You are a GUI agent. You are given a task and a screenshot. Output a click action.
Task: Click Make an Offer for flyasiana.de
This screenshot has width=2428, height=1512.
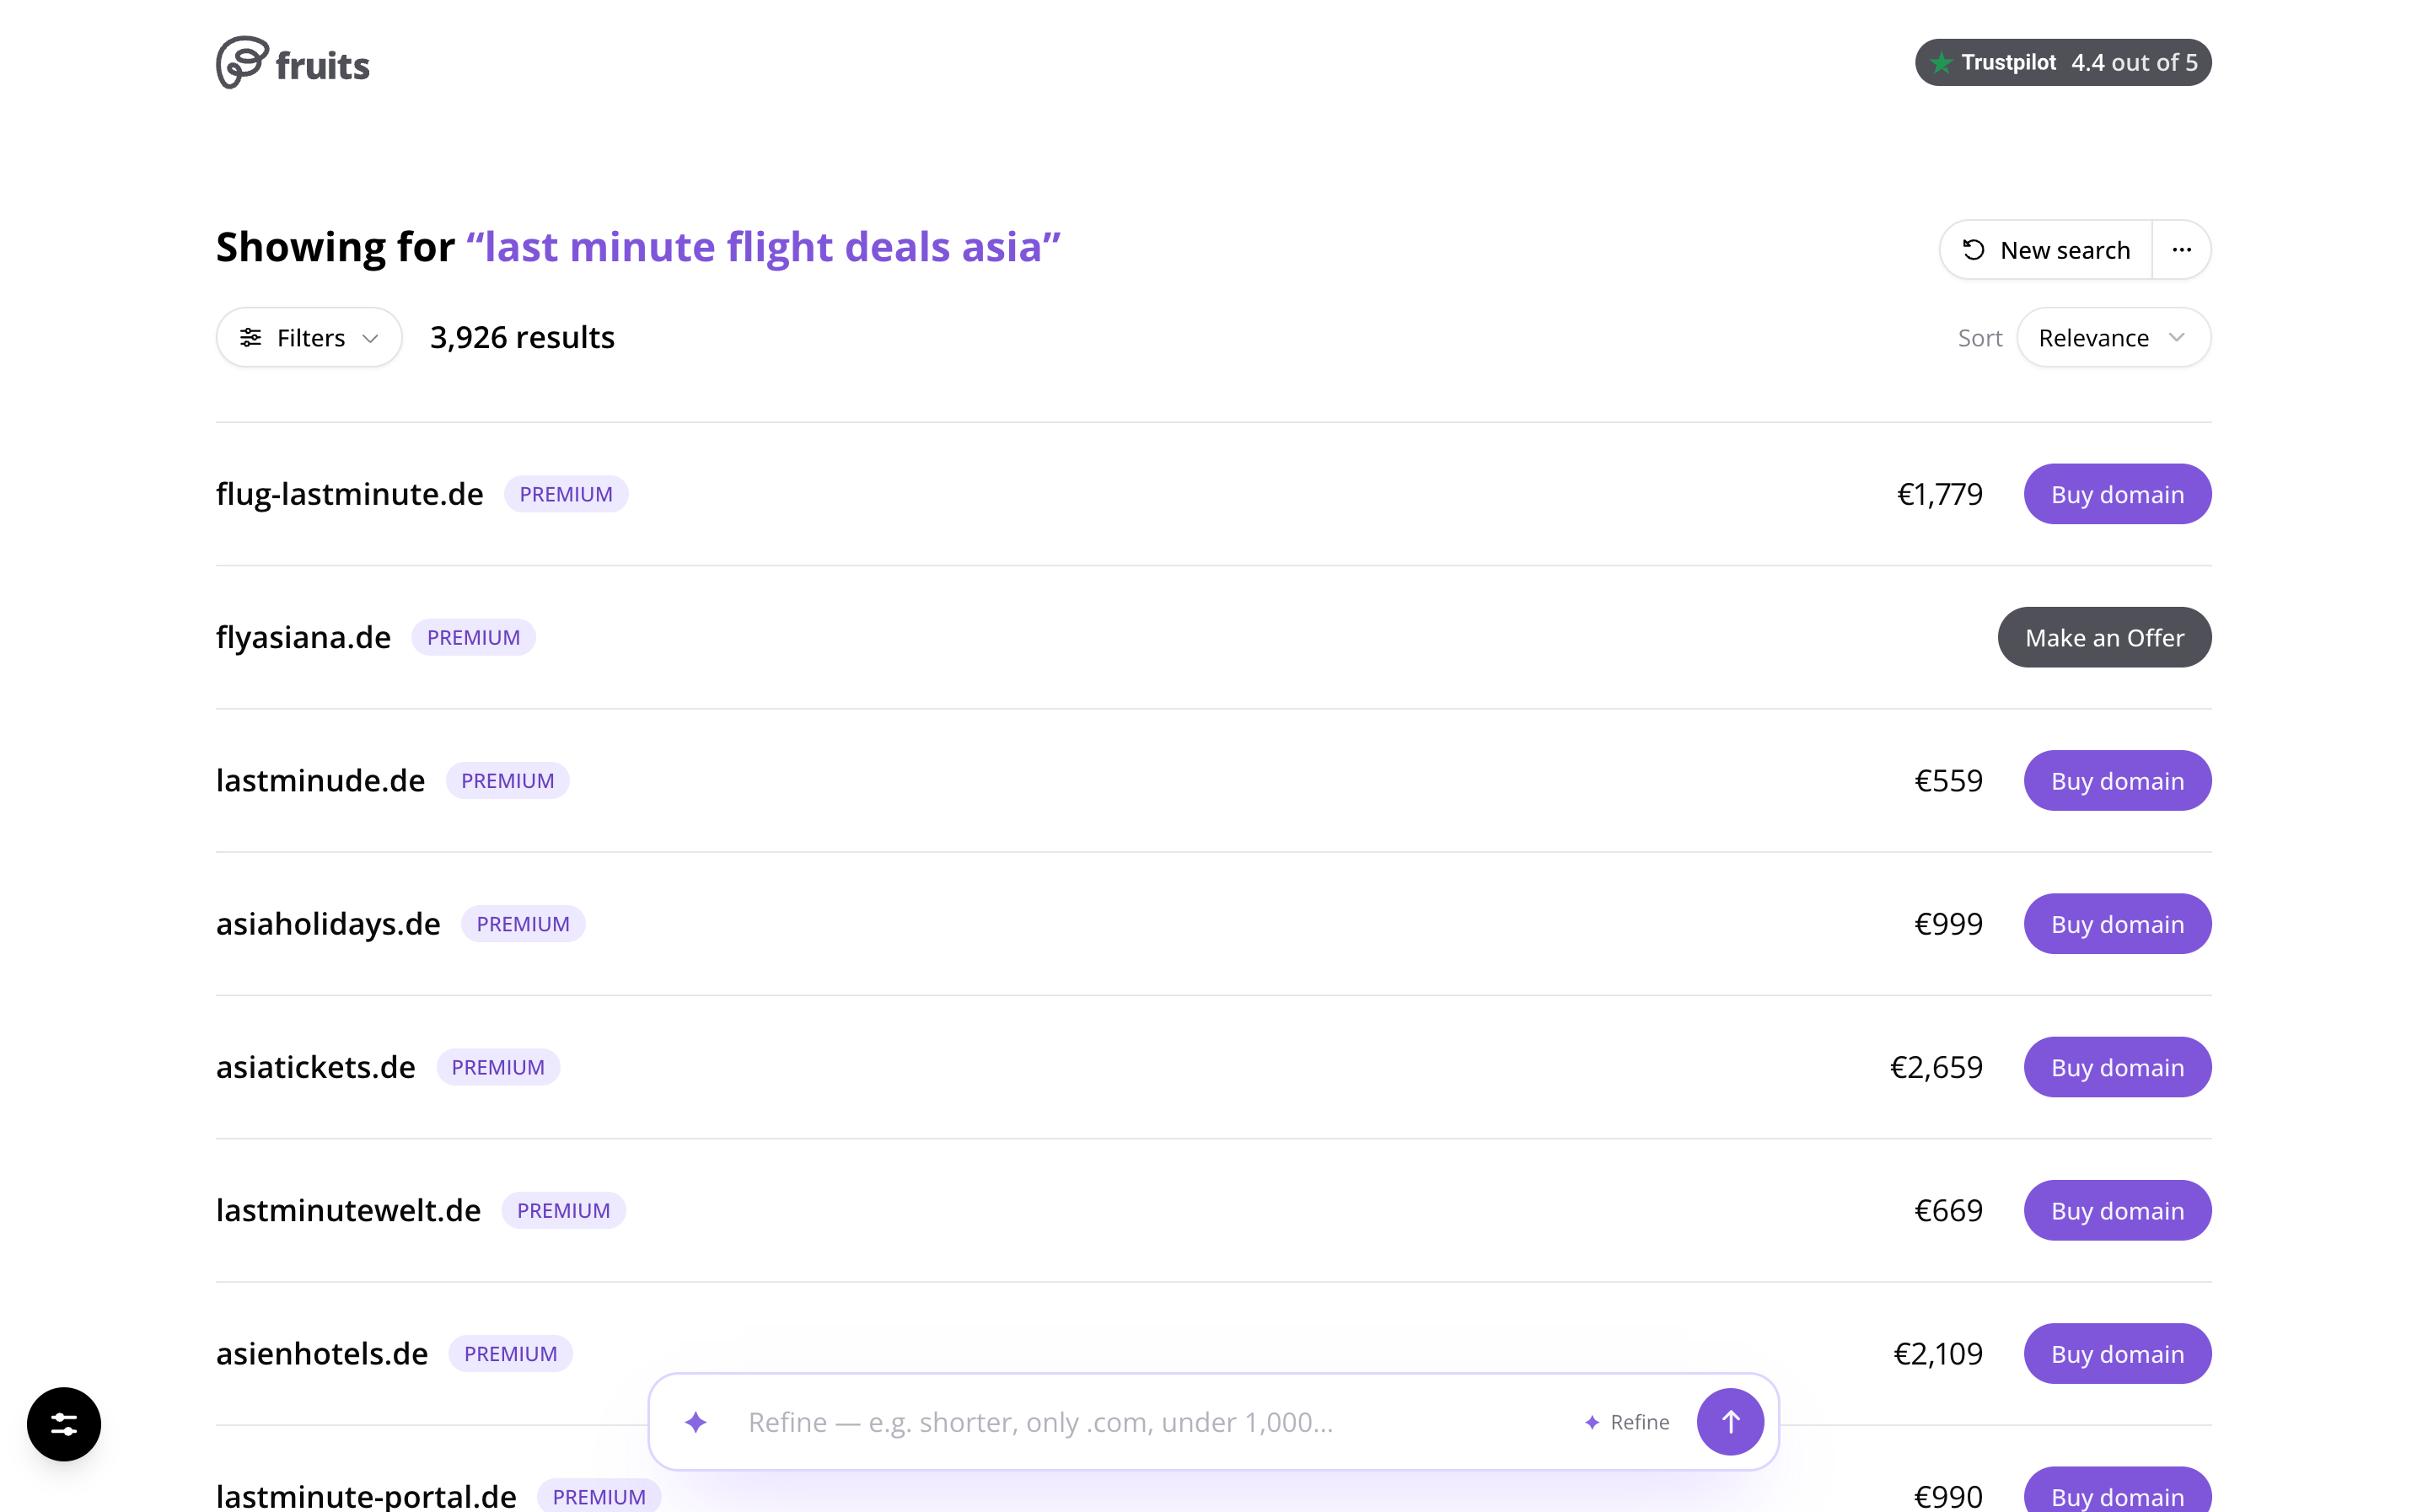click(x=2104, y=637)
